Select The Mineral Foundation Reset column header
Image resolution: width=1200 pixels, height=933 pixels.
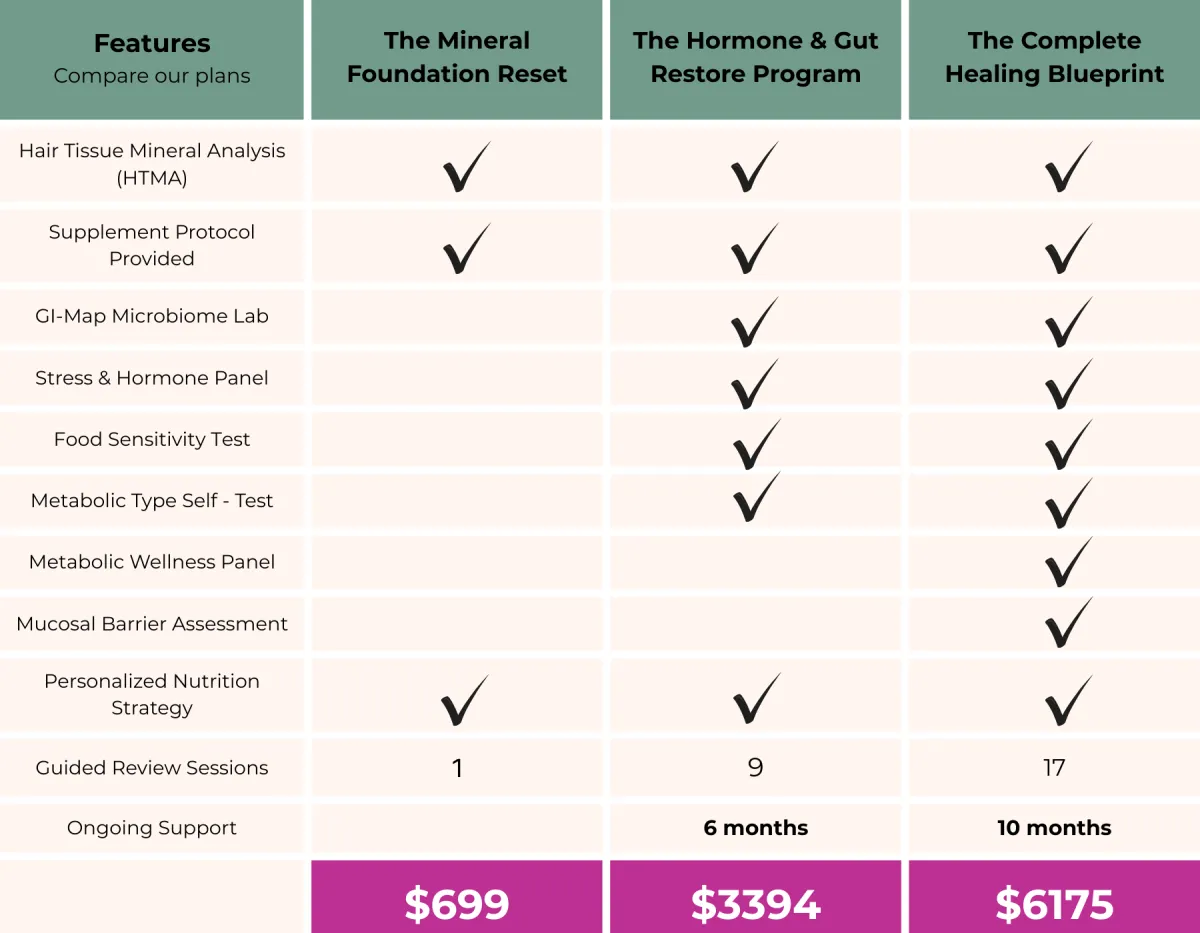coord(457,60)
